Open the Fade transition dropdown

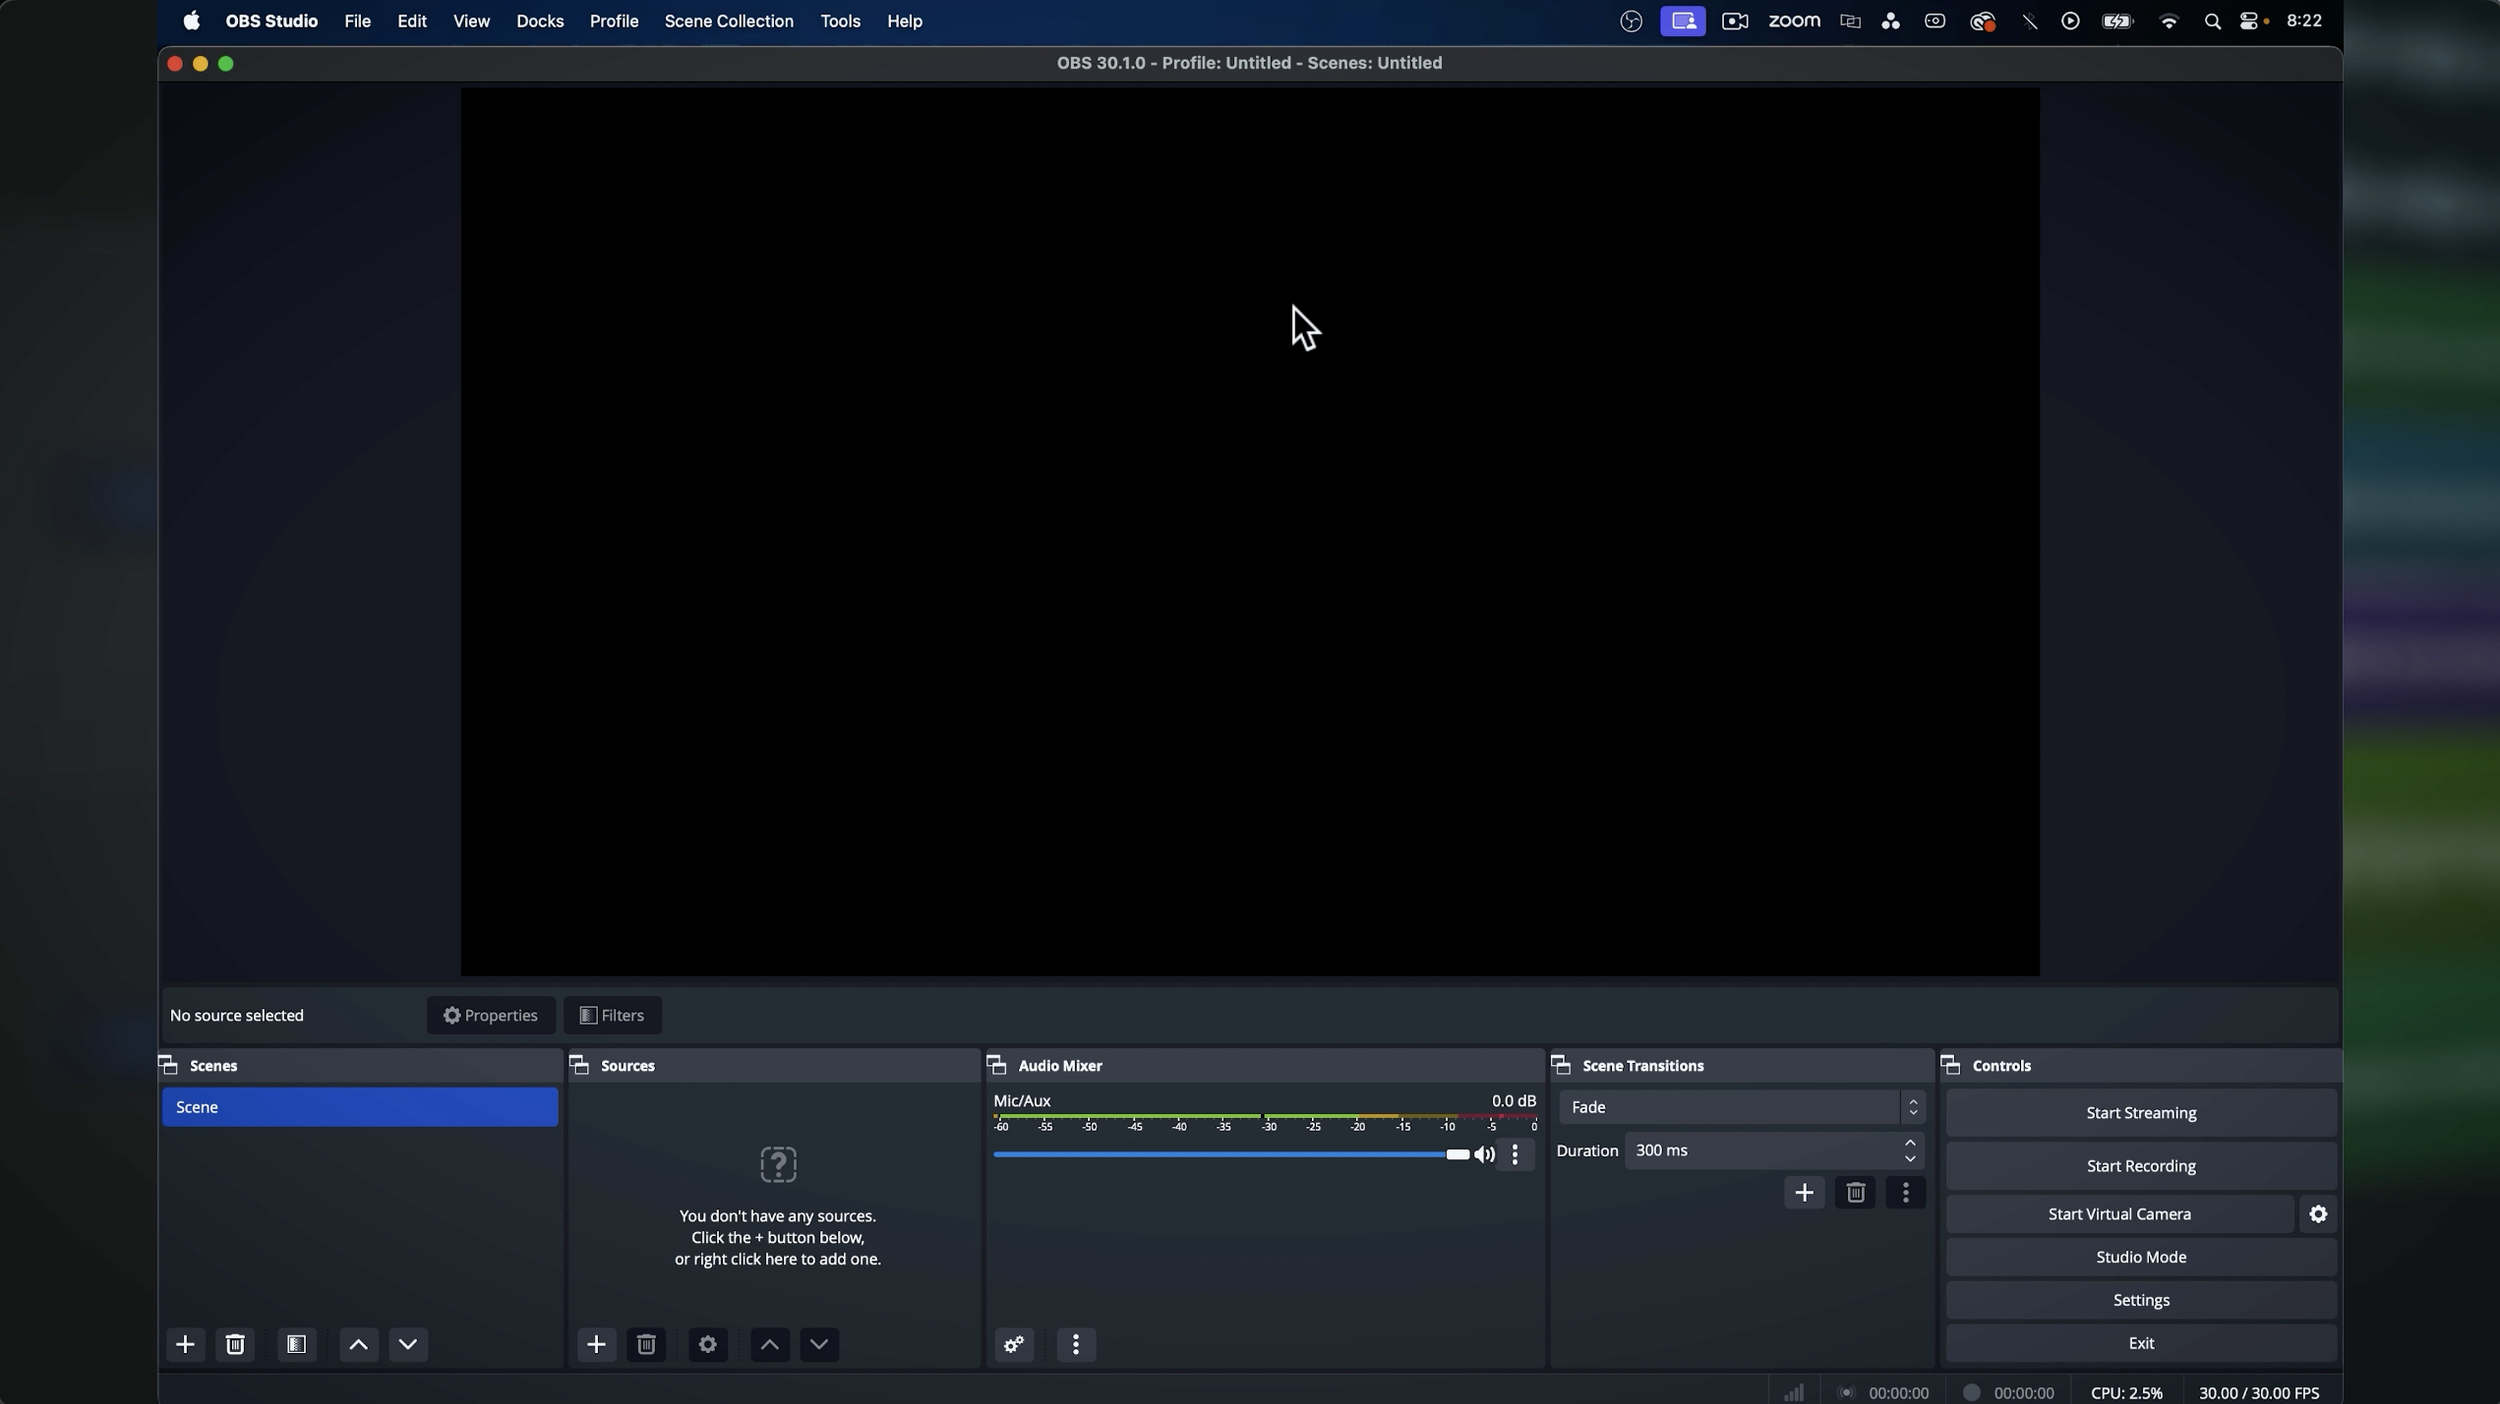(1741, 1107)
